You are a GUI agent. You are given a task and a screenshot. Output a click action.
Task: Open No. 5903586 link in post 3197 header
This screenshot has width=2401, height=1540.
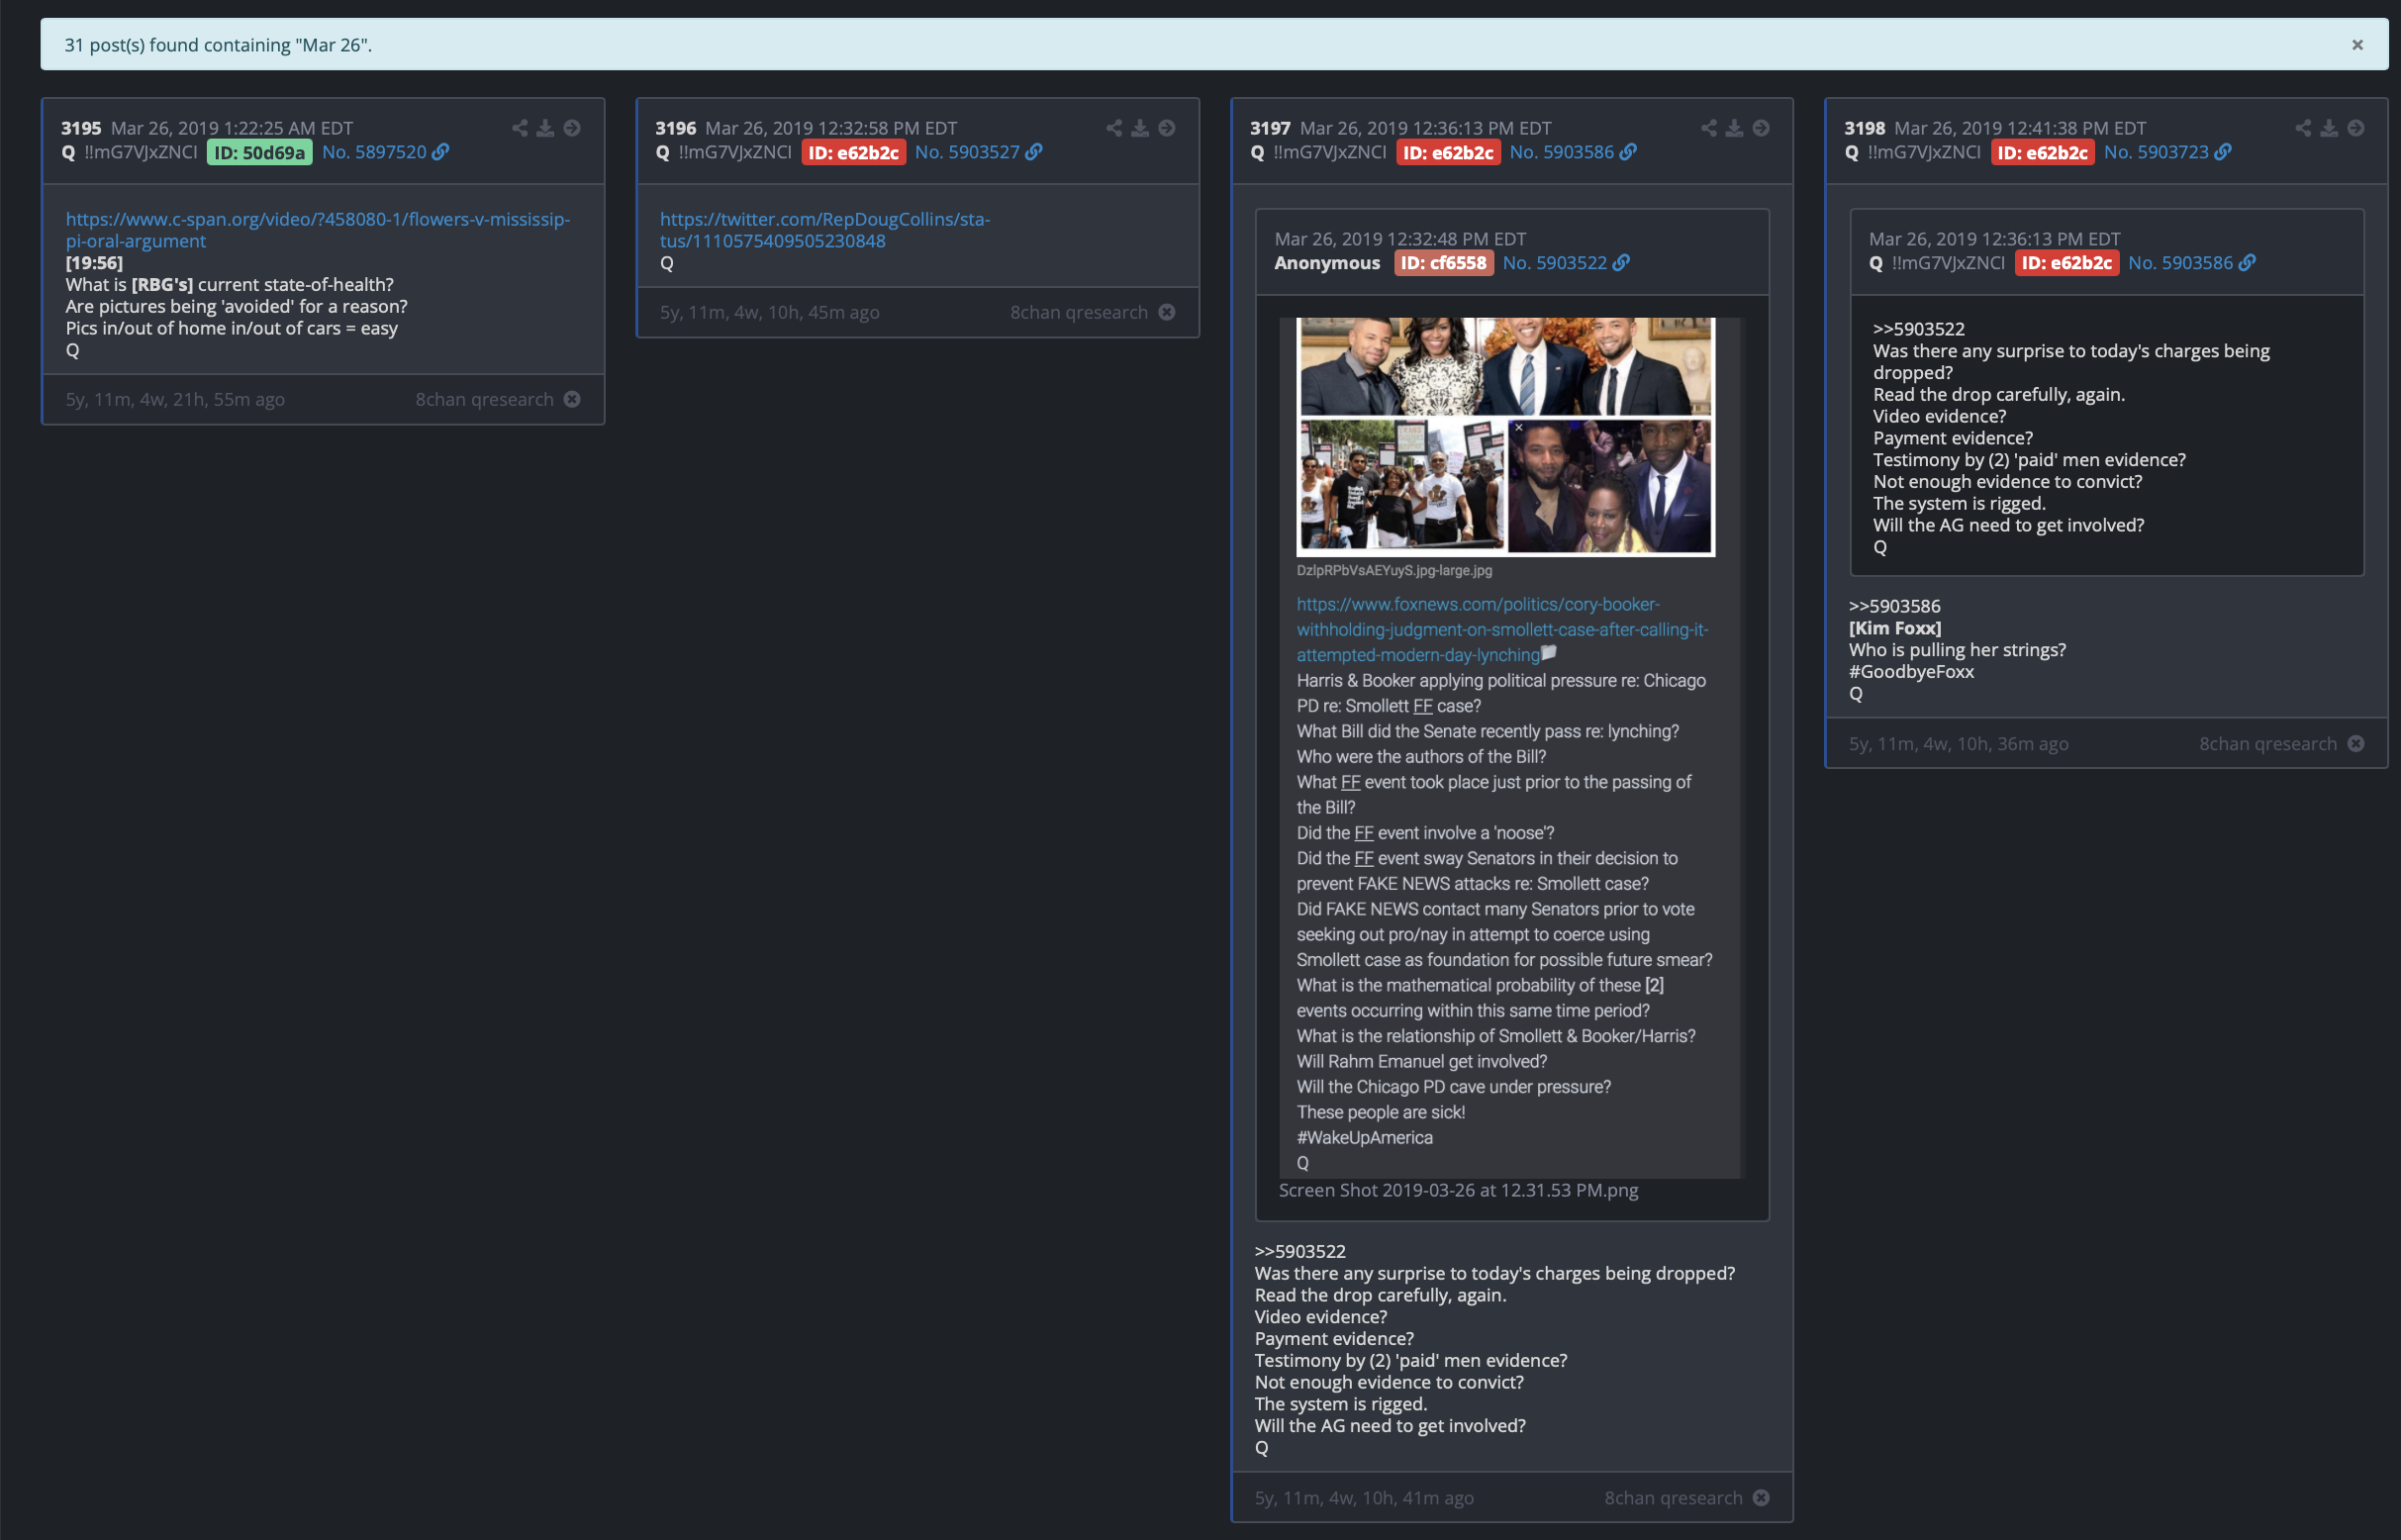click(1562, 152)
